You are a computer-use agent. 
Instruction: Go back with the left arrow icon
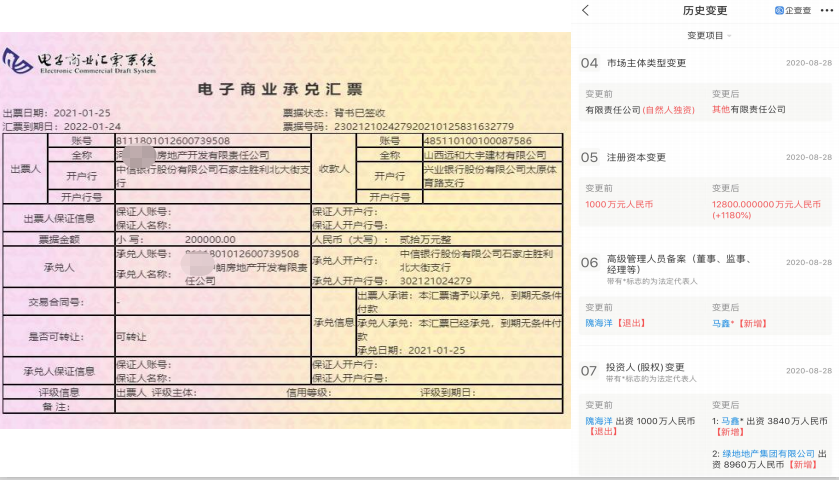point(585,10)
